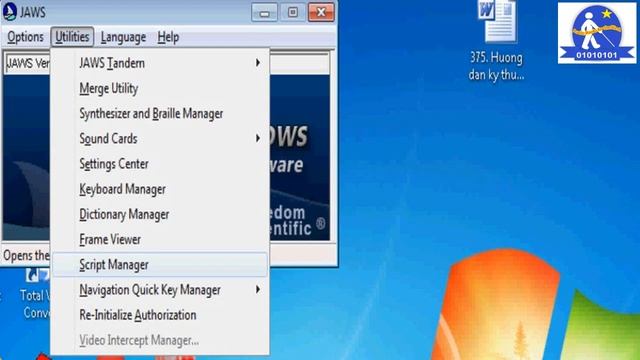
Task: Choose Re-Initialize Authorization
Action: 160,315
